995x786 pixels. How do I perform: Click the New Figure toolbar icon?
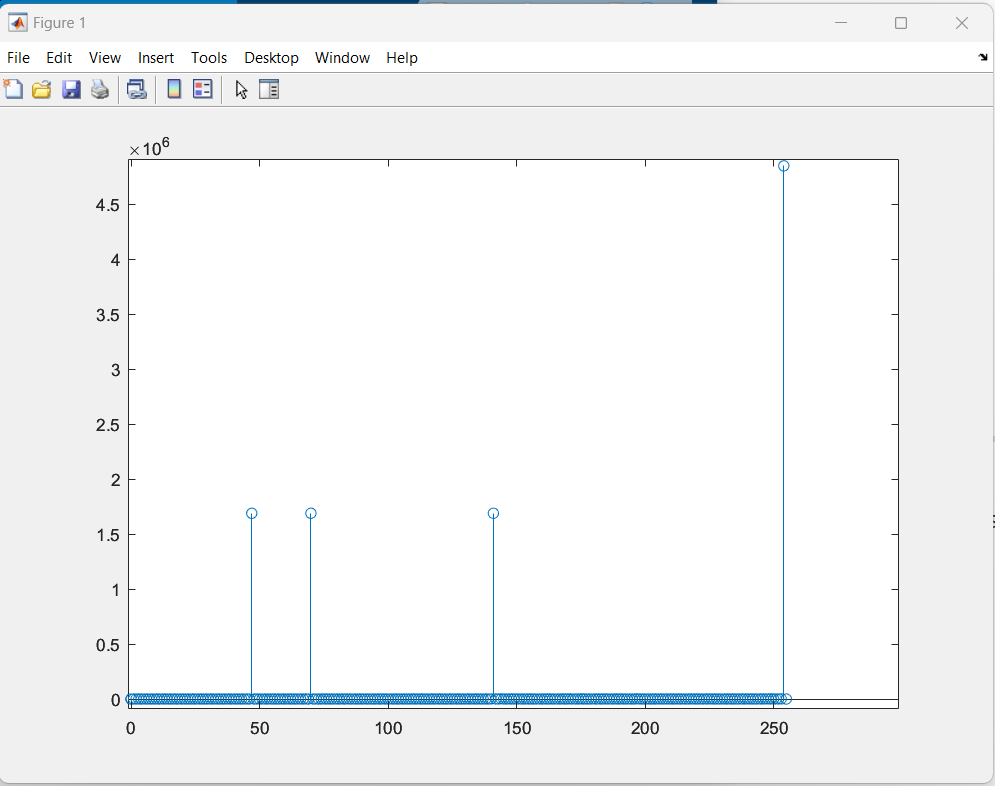13,89
